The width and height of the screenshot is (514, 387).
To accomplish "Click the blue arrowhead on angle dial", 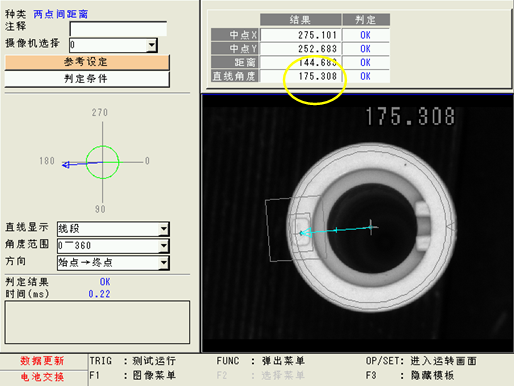I will pyautogui.click(x=66, y=165).
